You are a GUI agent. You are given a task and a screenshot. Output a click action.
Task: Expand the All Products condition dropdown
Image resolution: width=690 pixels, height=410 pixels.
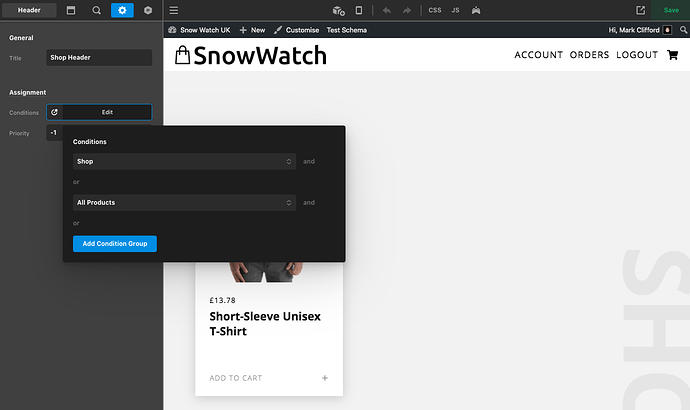[x=184, y=202]
